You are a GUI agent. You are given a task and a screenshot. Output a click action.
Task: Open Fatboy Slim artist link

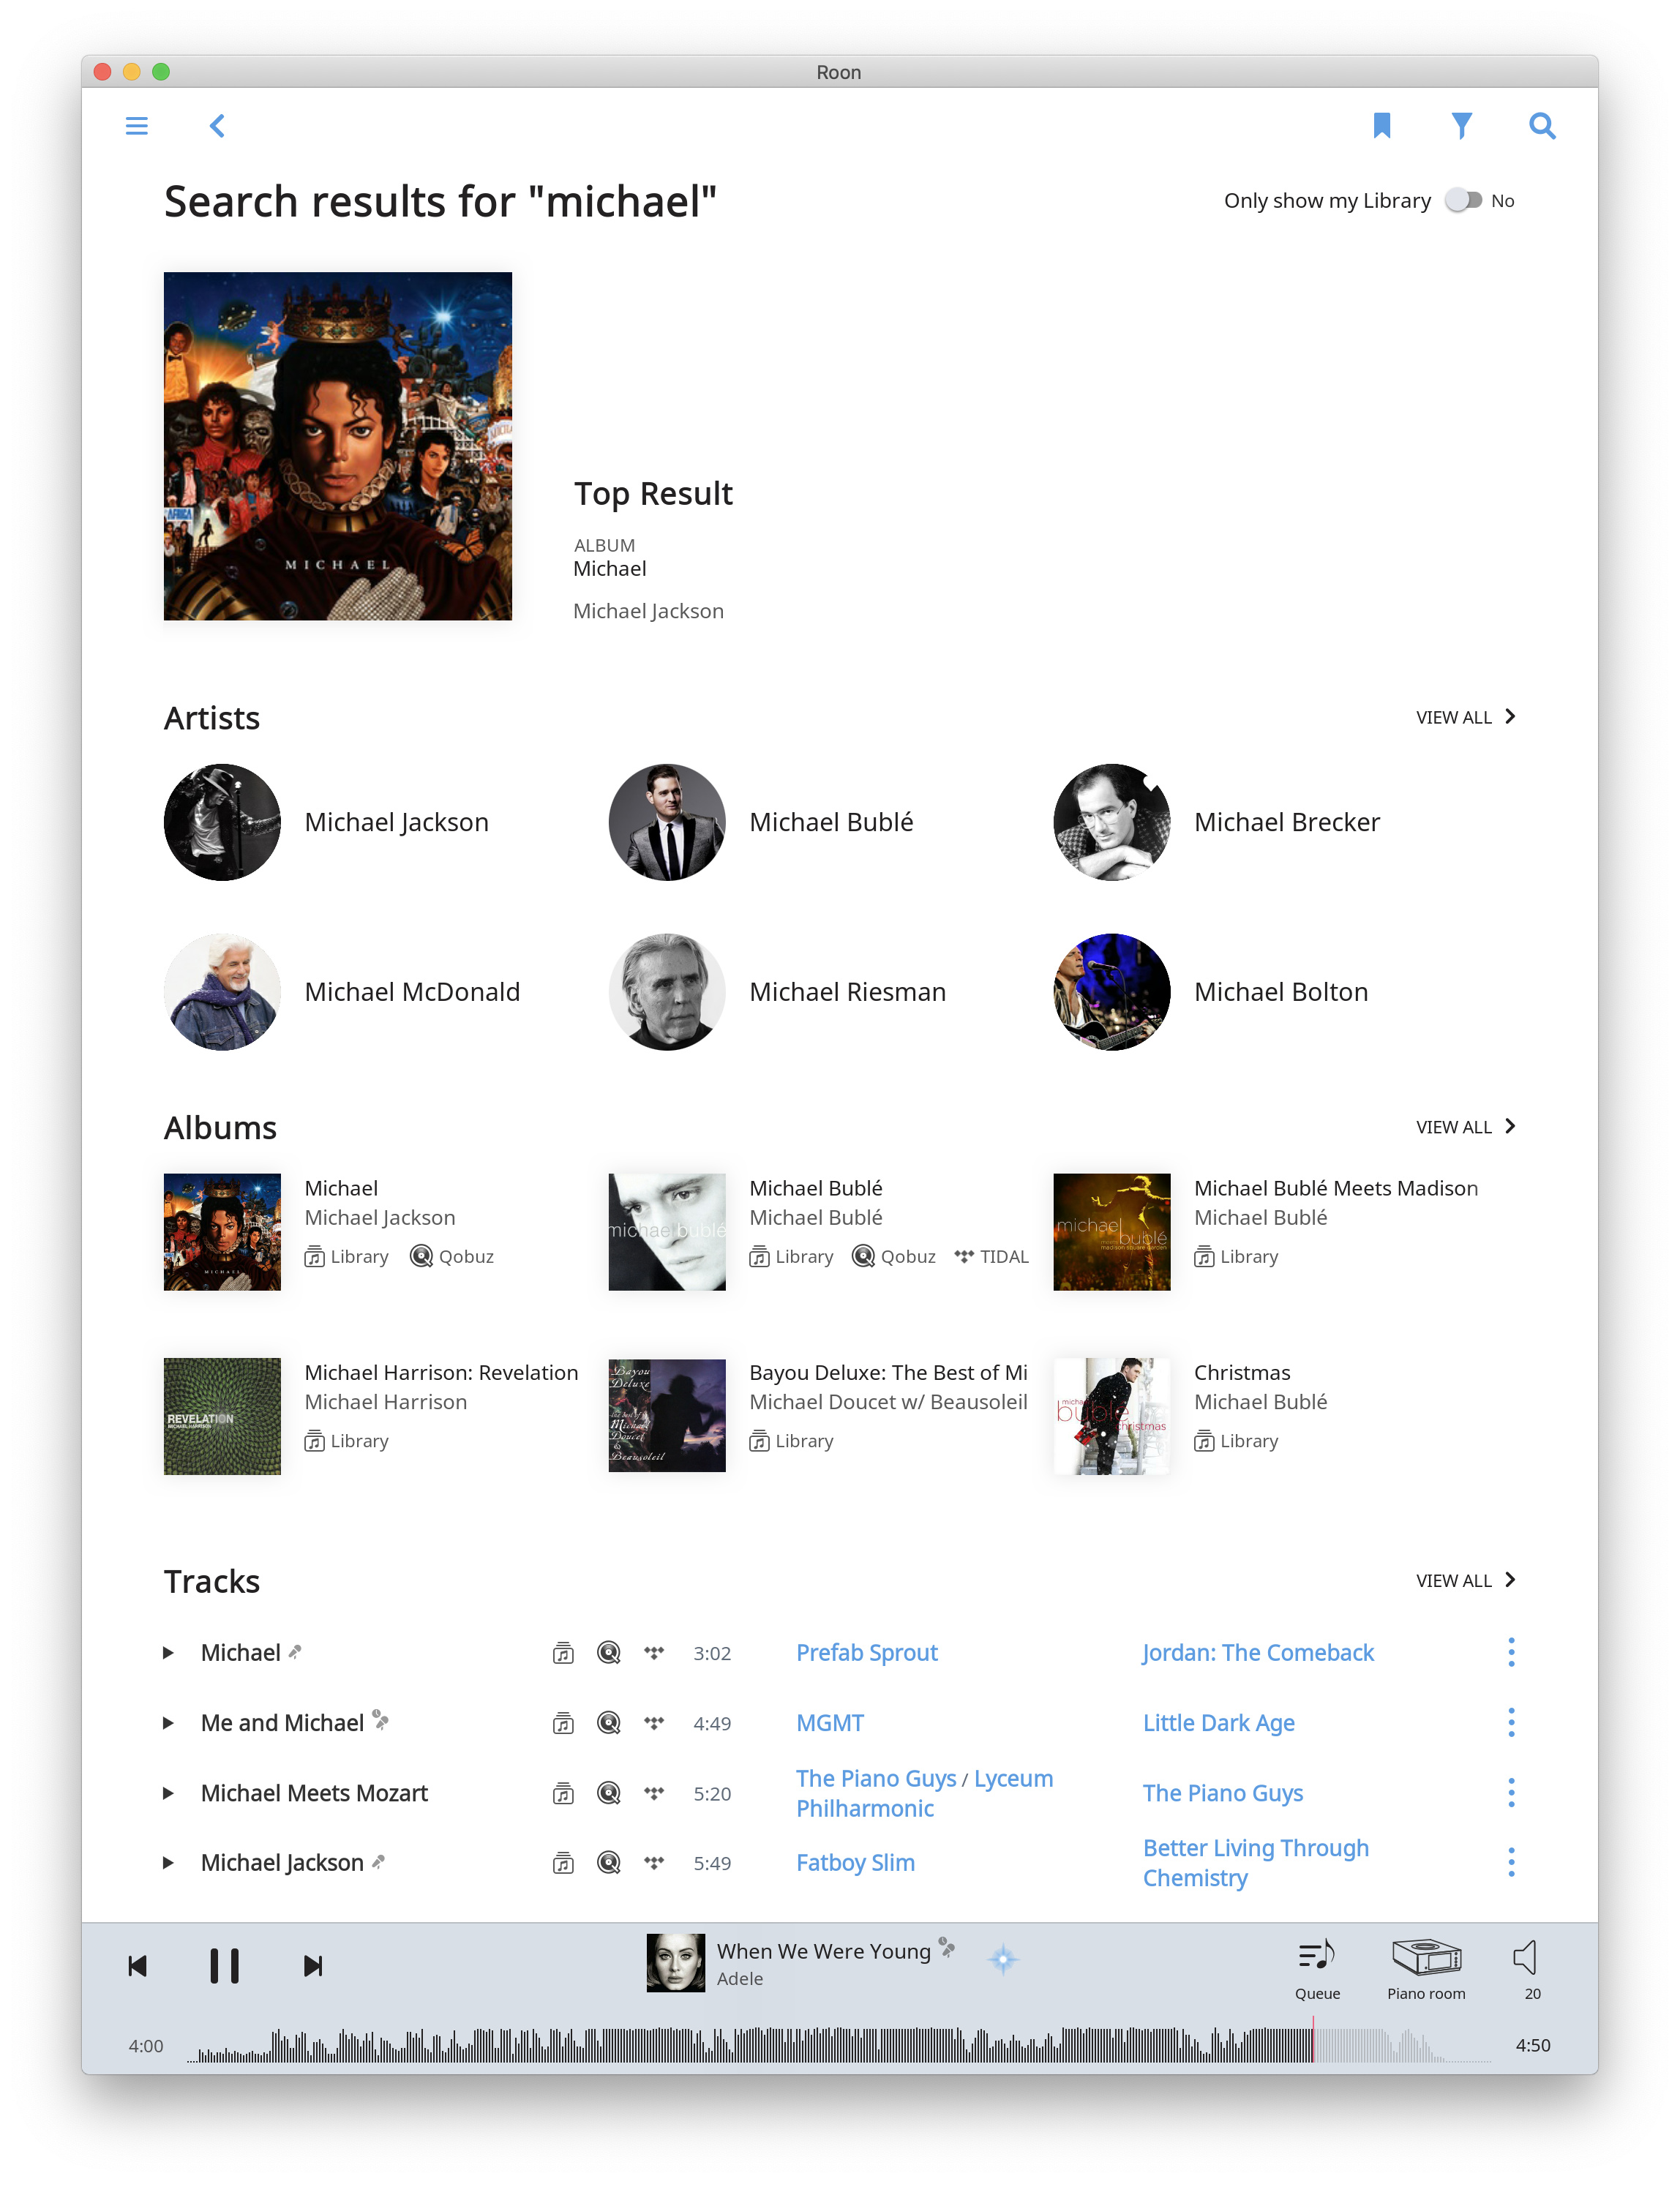click(855, 1863)
